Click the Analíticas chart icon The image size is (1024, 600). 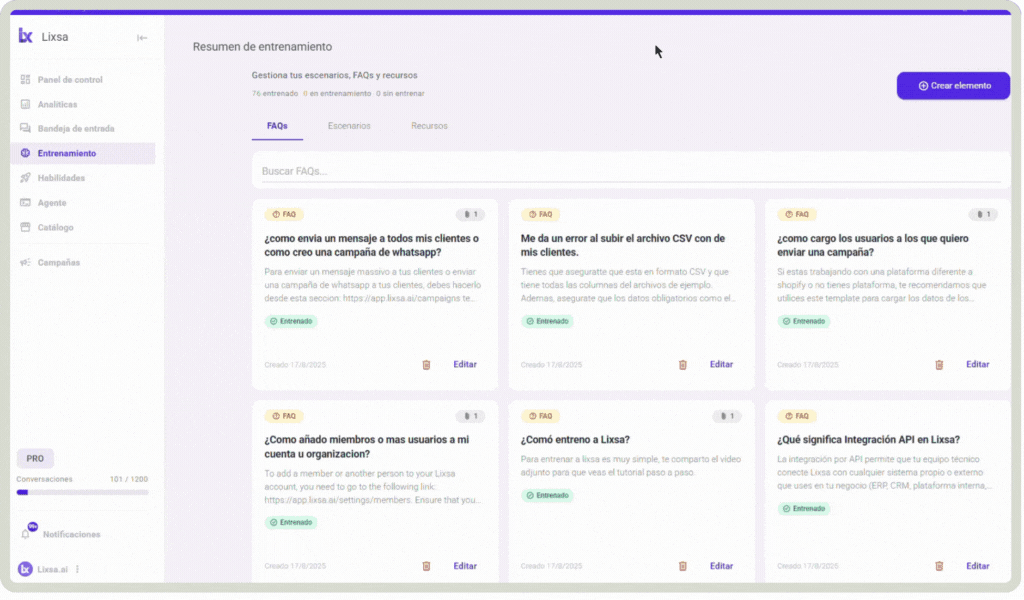(x=26, y=104)
